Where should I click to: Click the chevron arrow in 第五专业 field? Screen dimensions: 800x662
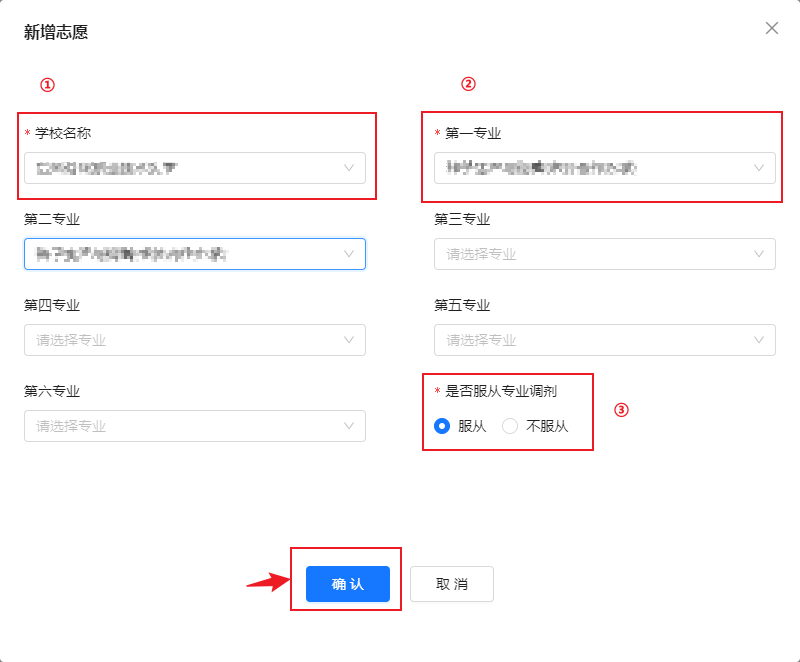759,340
